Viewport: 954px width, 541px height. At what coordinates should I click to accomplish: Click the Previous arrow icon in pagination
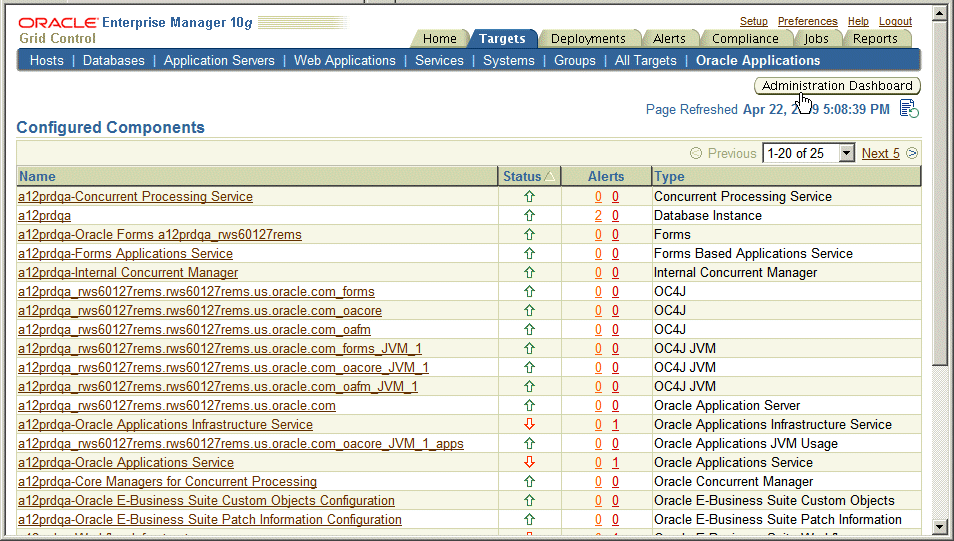(x=696, y=153)
